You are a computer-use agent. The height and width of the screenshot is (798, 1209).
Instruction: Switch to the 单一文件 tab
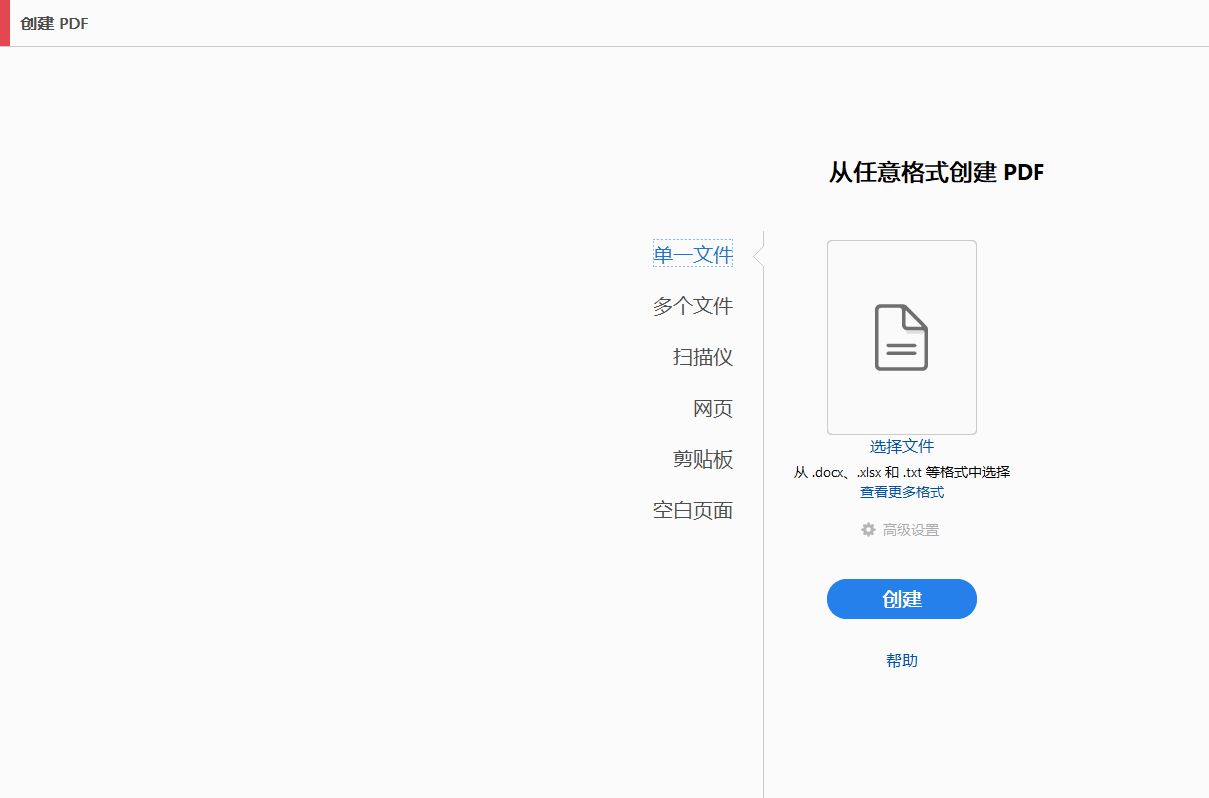pos(692,254)
